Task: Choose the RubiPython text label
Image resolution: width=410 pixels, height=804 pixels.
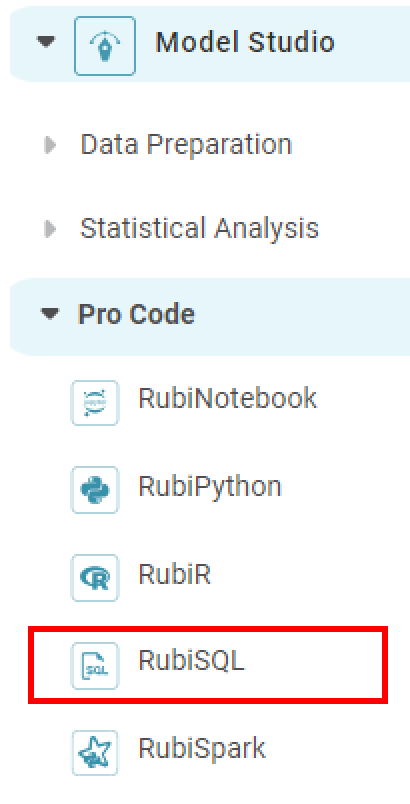Action: (x=210, y=487)
